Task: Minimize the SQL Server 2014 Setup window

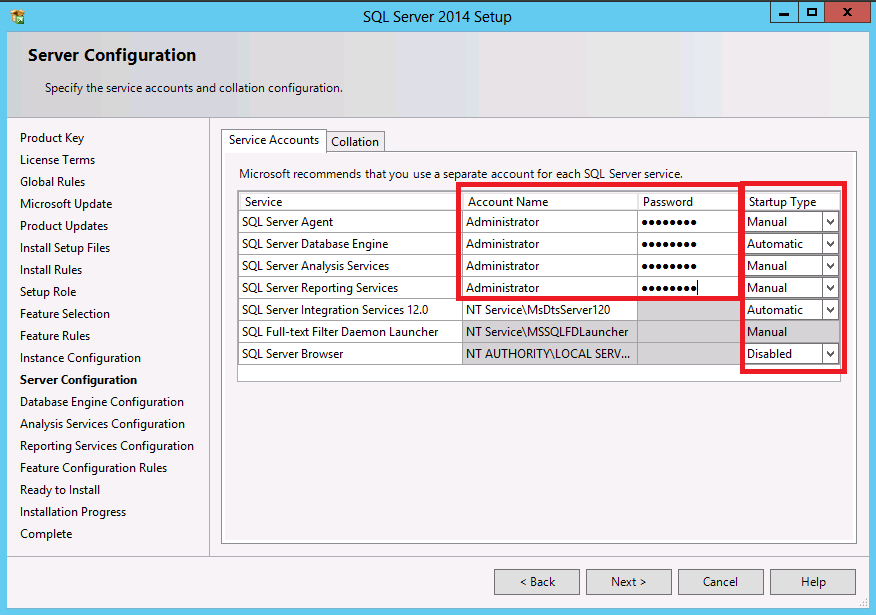Action: [784, 12]
